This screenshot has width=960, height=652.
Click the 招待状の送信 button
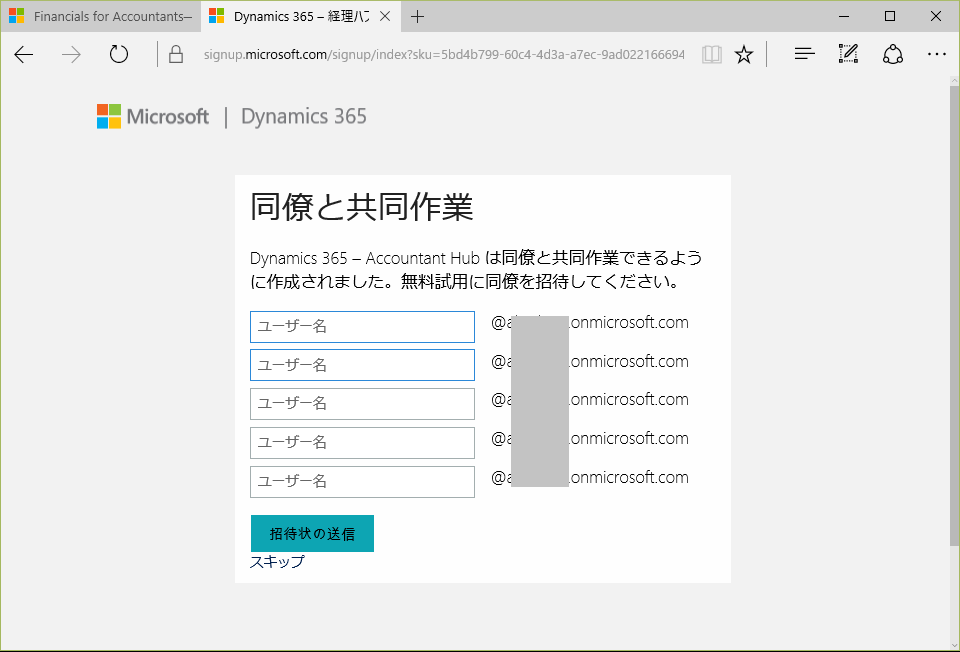pyautogui.click(x=312, y=533)
